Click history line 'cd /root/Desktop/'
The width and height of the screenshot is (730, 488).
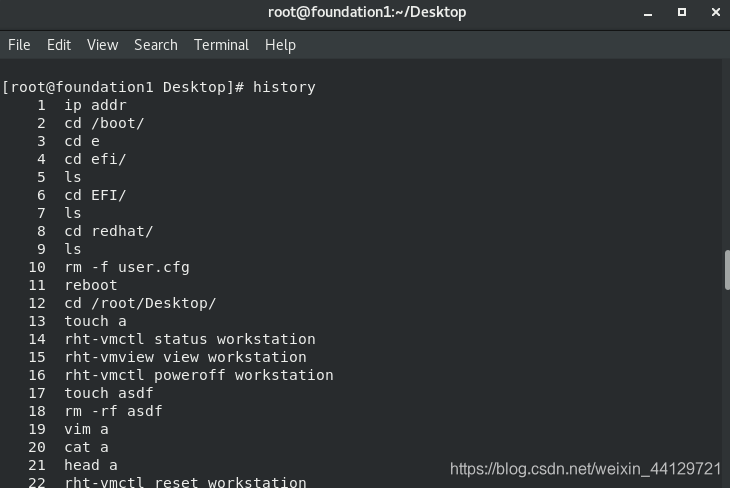coord(140,303)
